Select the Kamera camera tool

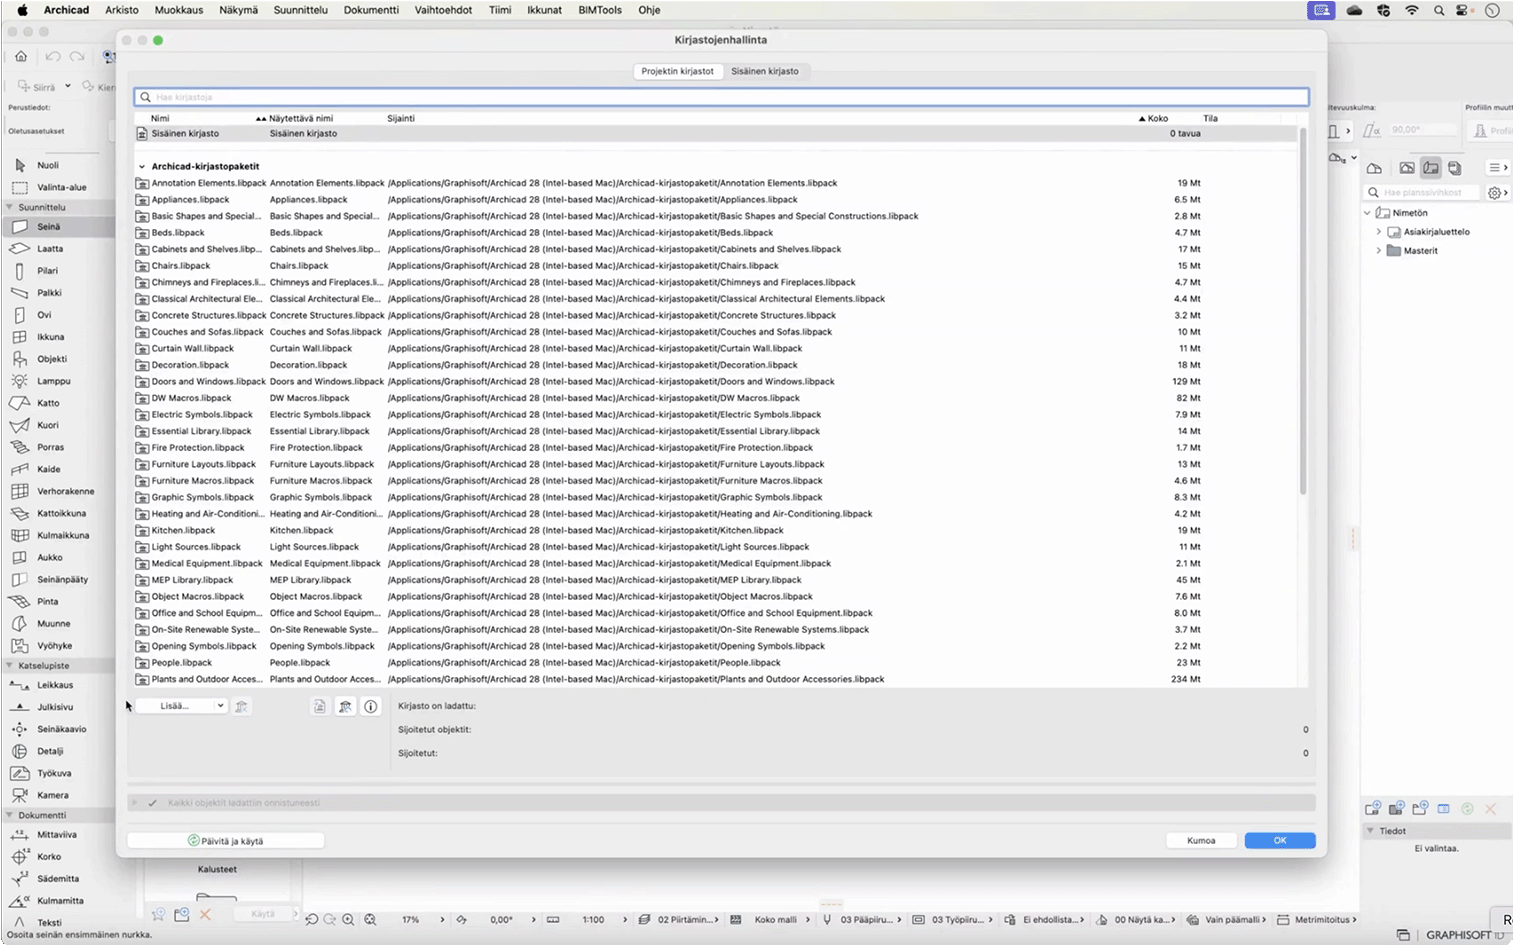point(52,795)
